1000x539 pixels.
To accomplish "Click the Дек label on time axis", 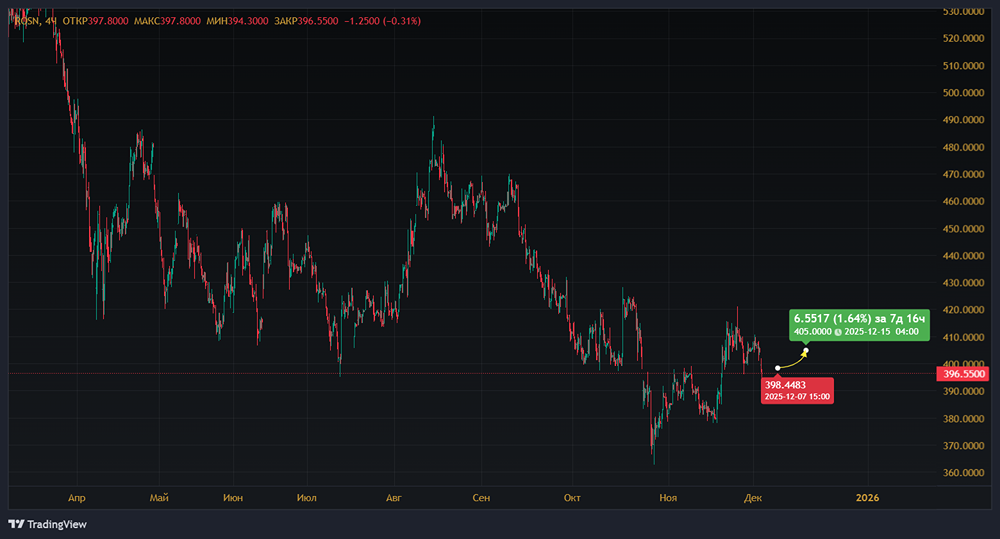I will (753, 498).
